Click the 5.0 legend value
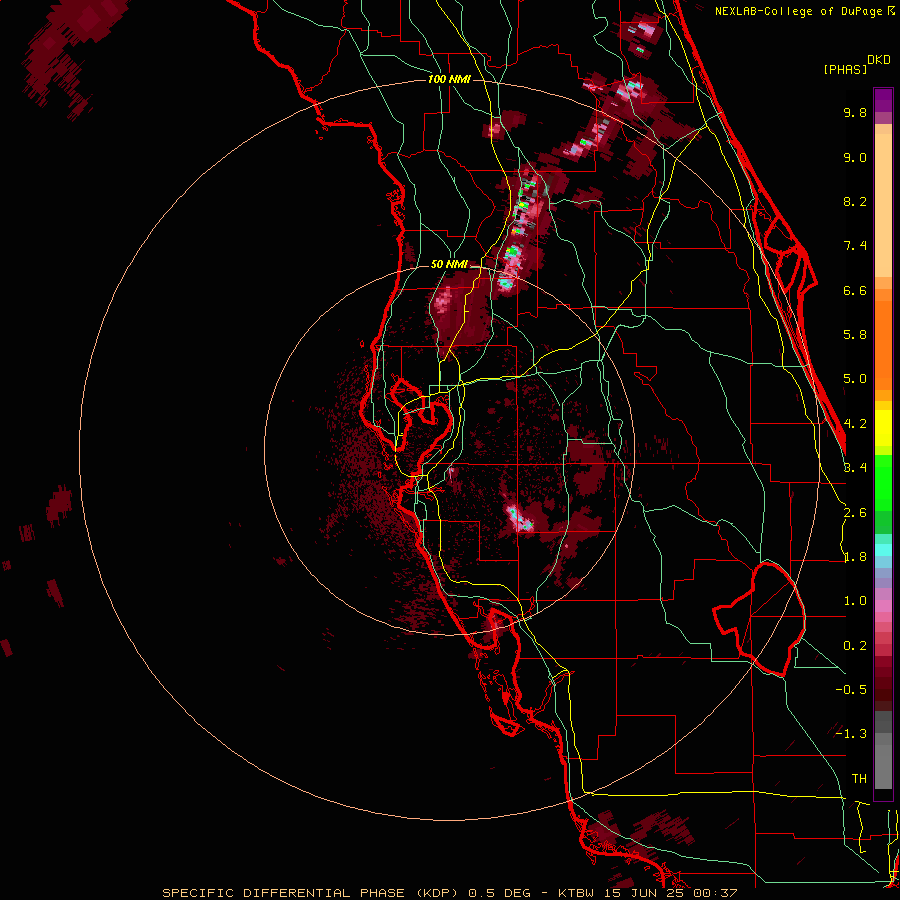The width and height of the screenshot is (900, 900). [x=855, y=379]
